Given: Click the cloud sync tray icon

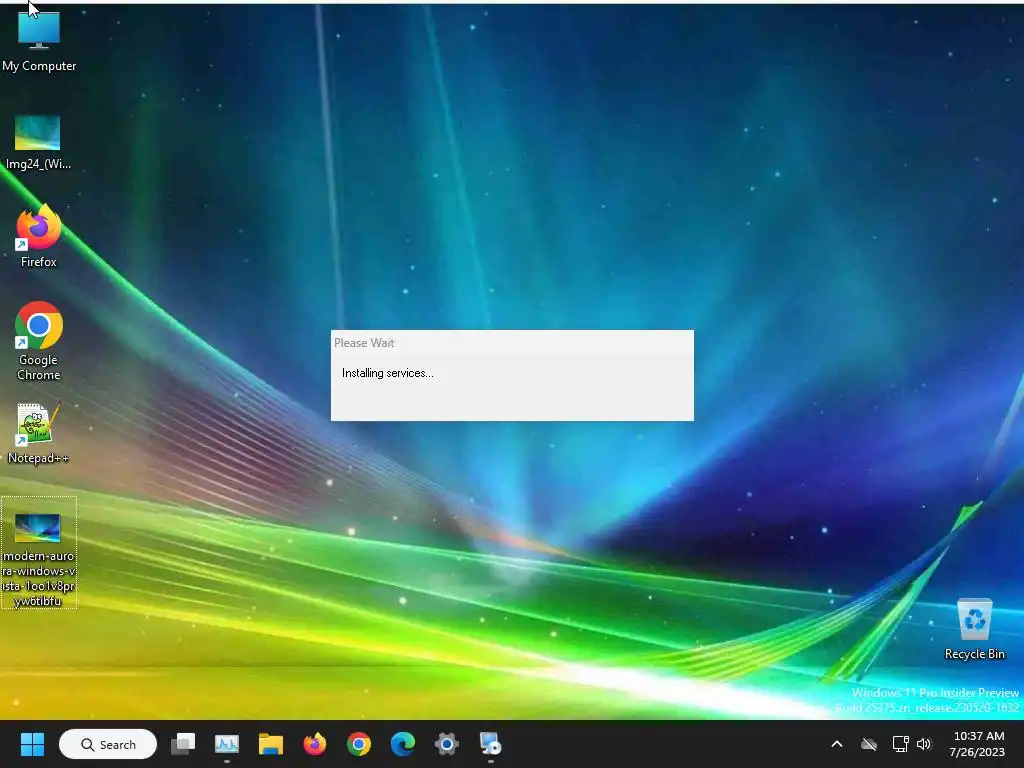Looking at the screenshot, I should 869,744.
